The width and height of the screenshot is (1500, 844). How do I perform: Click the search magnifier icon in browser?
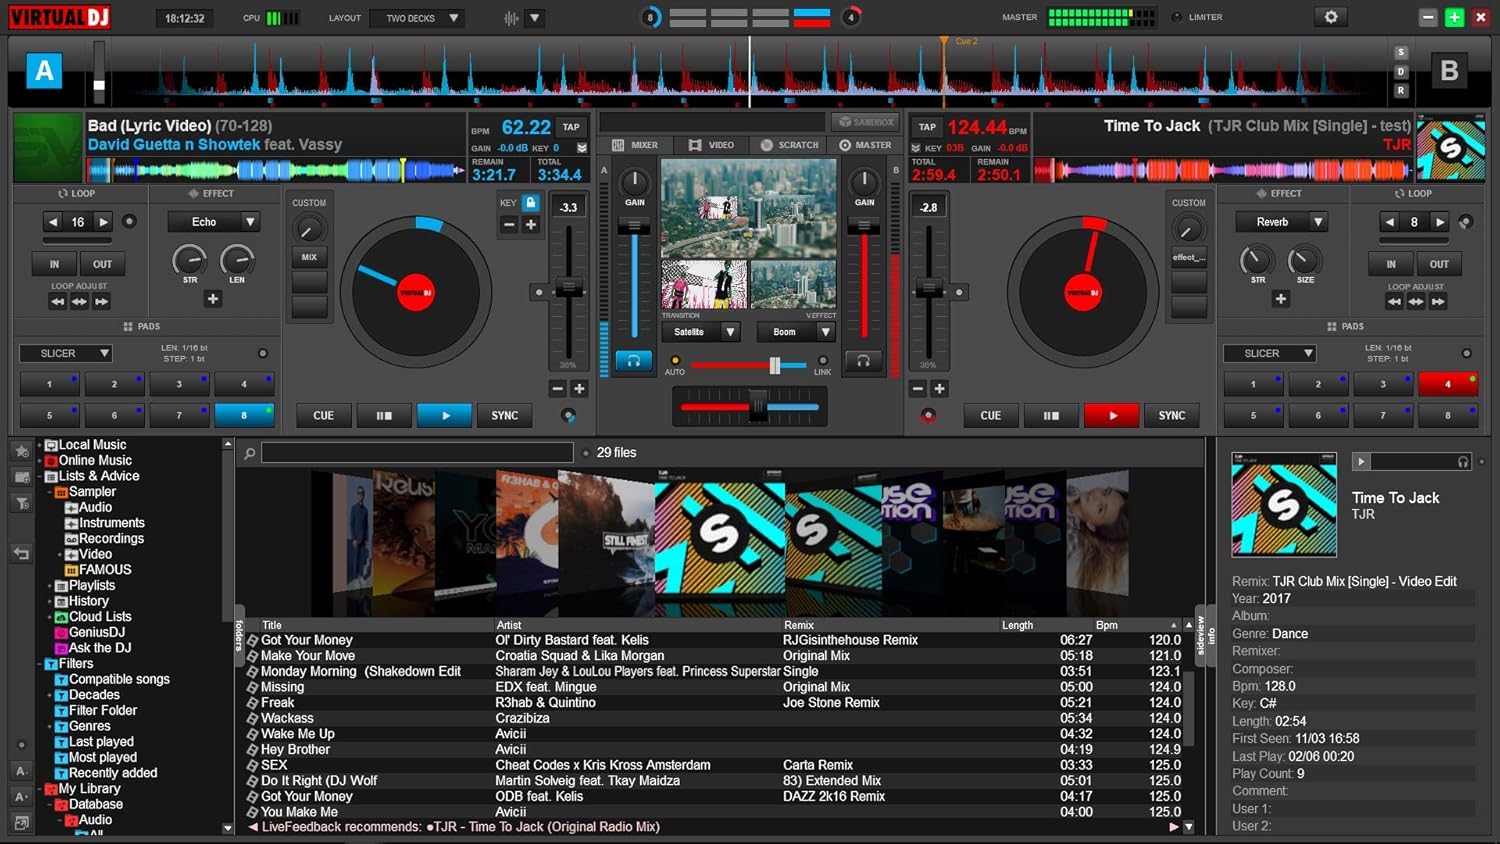tap(249, 453)
